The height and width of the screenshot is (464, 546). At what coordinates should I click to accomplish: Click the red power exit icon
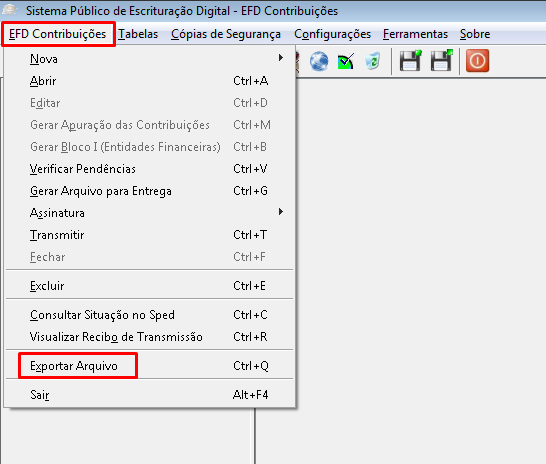point(477,61)
